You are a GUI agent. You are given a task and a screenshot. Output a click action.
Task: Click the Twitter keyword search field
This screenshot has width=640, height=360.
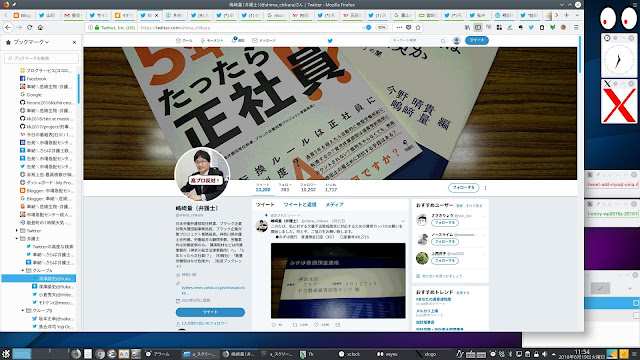(x=418, y=40)
